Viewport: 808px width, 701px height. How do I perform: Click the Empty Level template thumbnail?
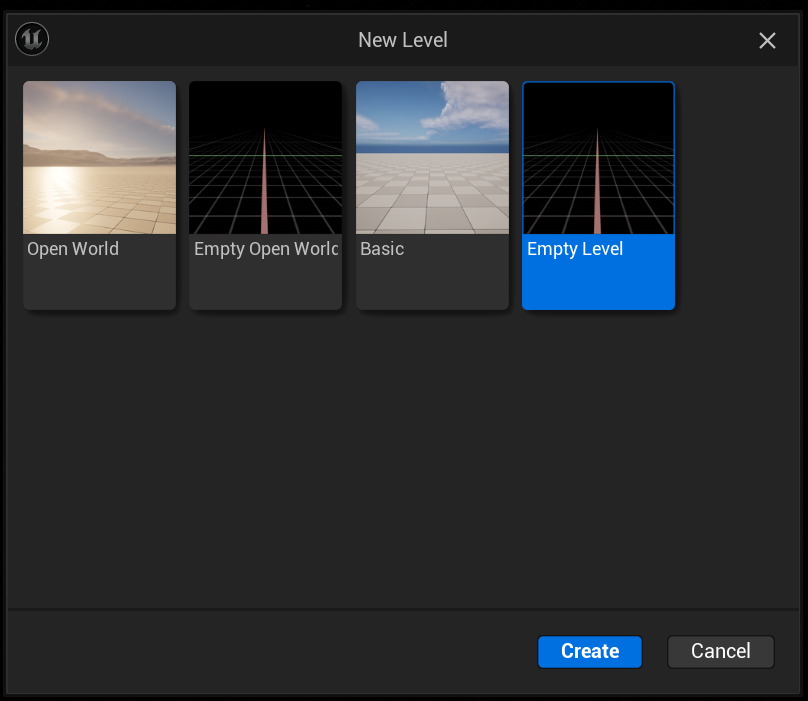pos(598,195)
